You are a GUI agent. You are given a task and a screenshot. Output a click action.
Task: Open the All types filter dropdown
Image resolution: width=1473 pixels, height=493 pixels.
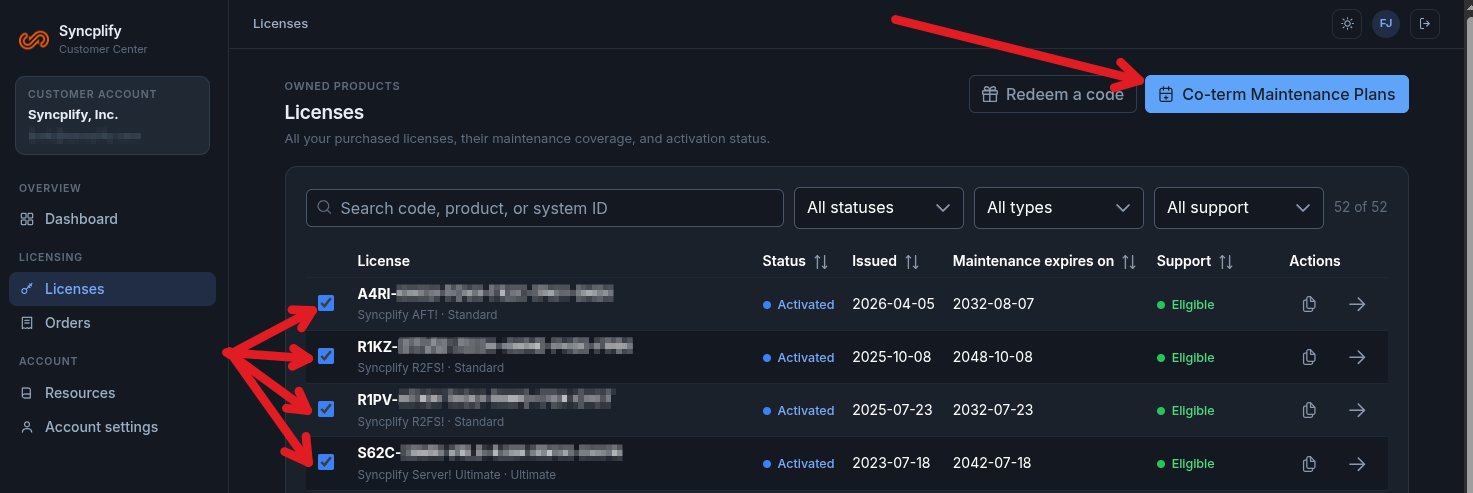coord(1059,207)
